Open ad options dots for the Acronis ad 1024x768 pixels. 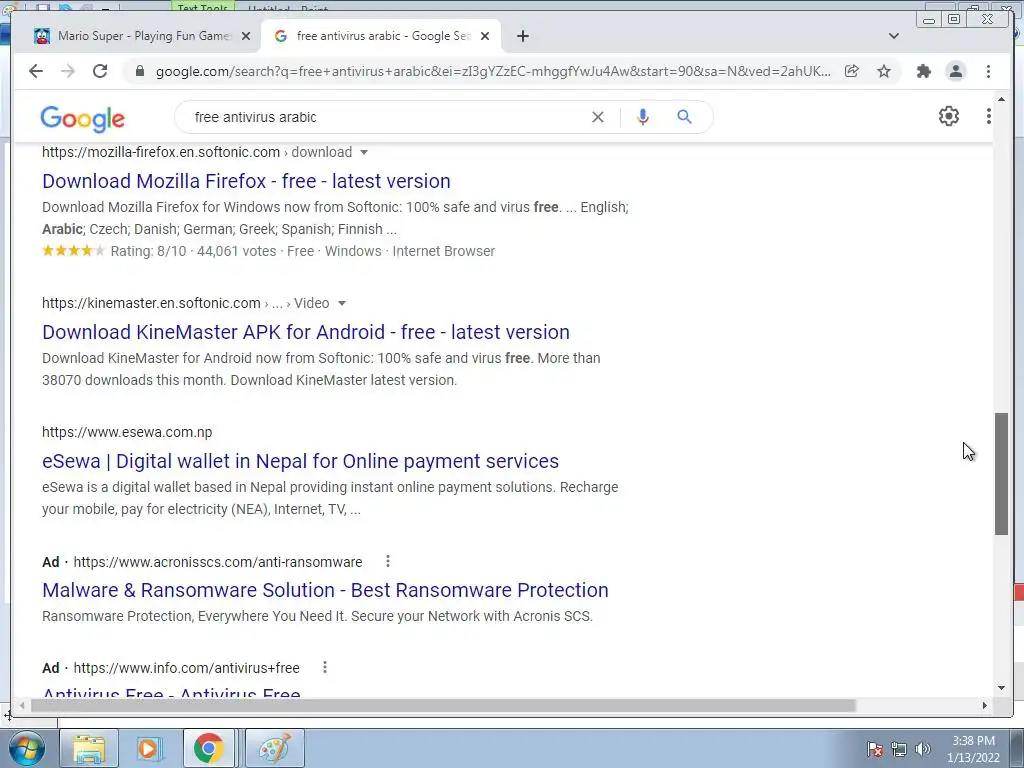[x=388, y=561]
